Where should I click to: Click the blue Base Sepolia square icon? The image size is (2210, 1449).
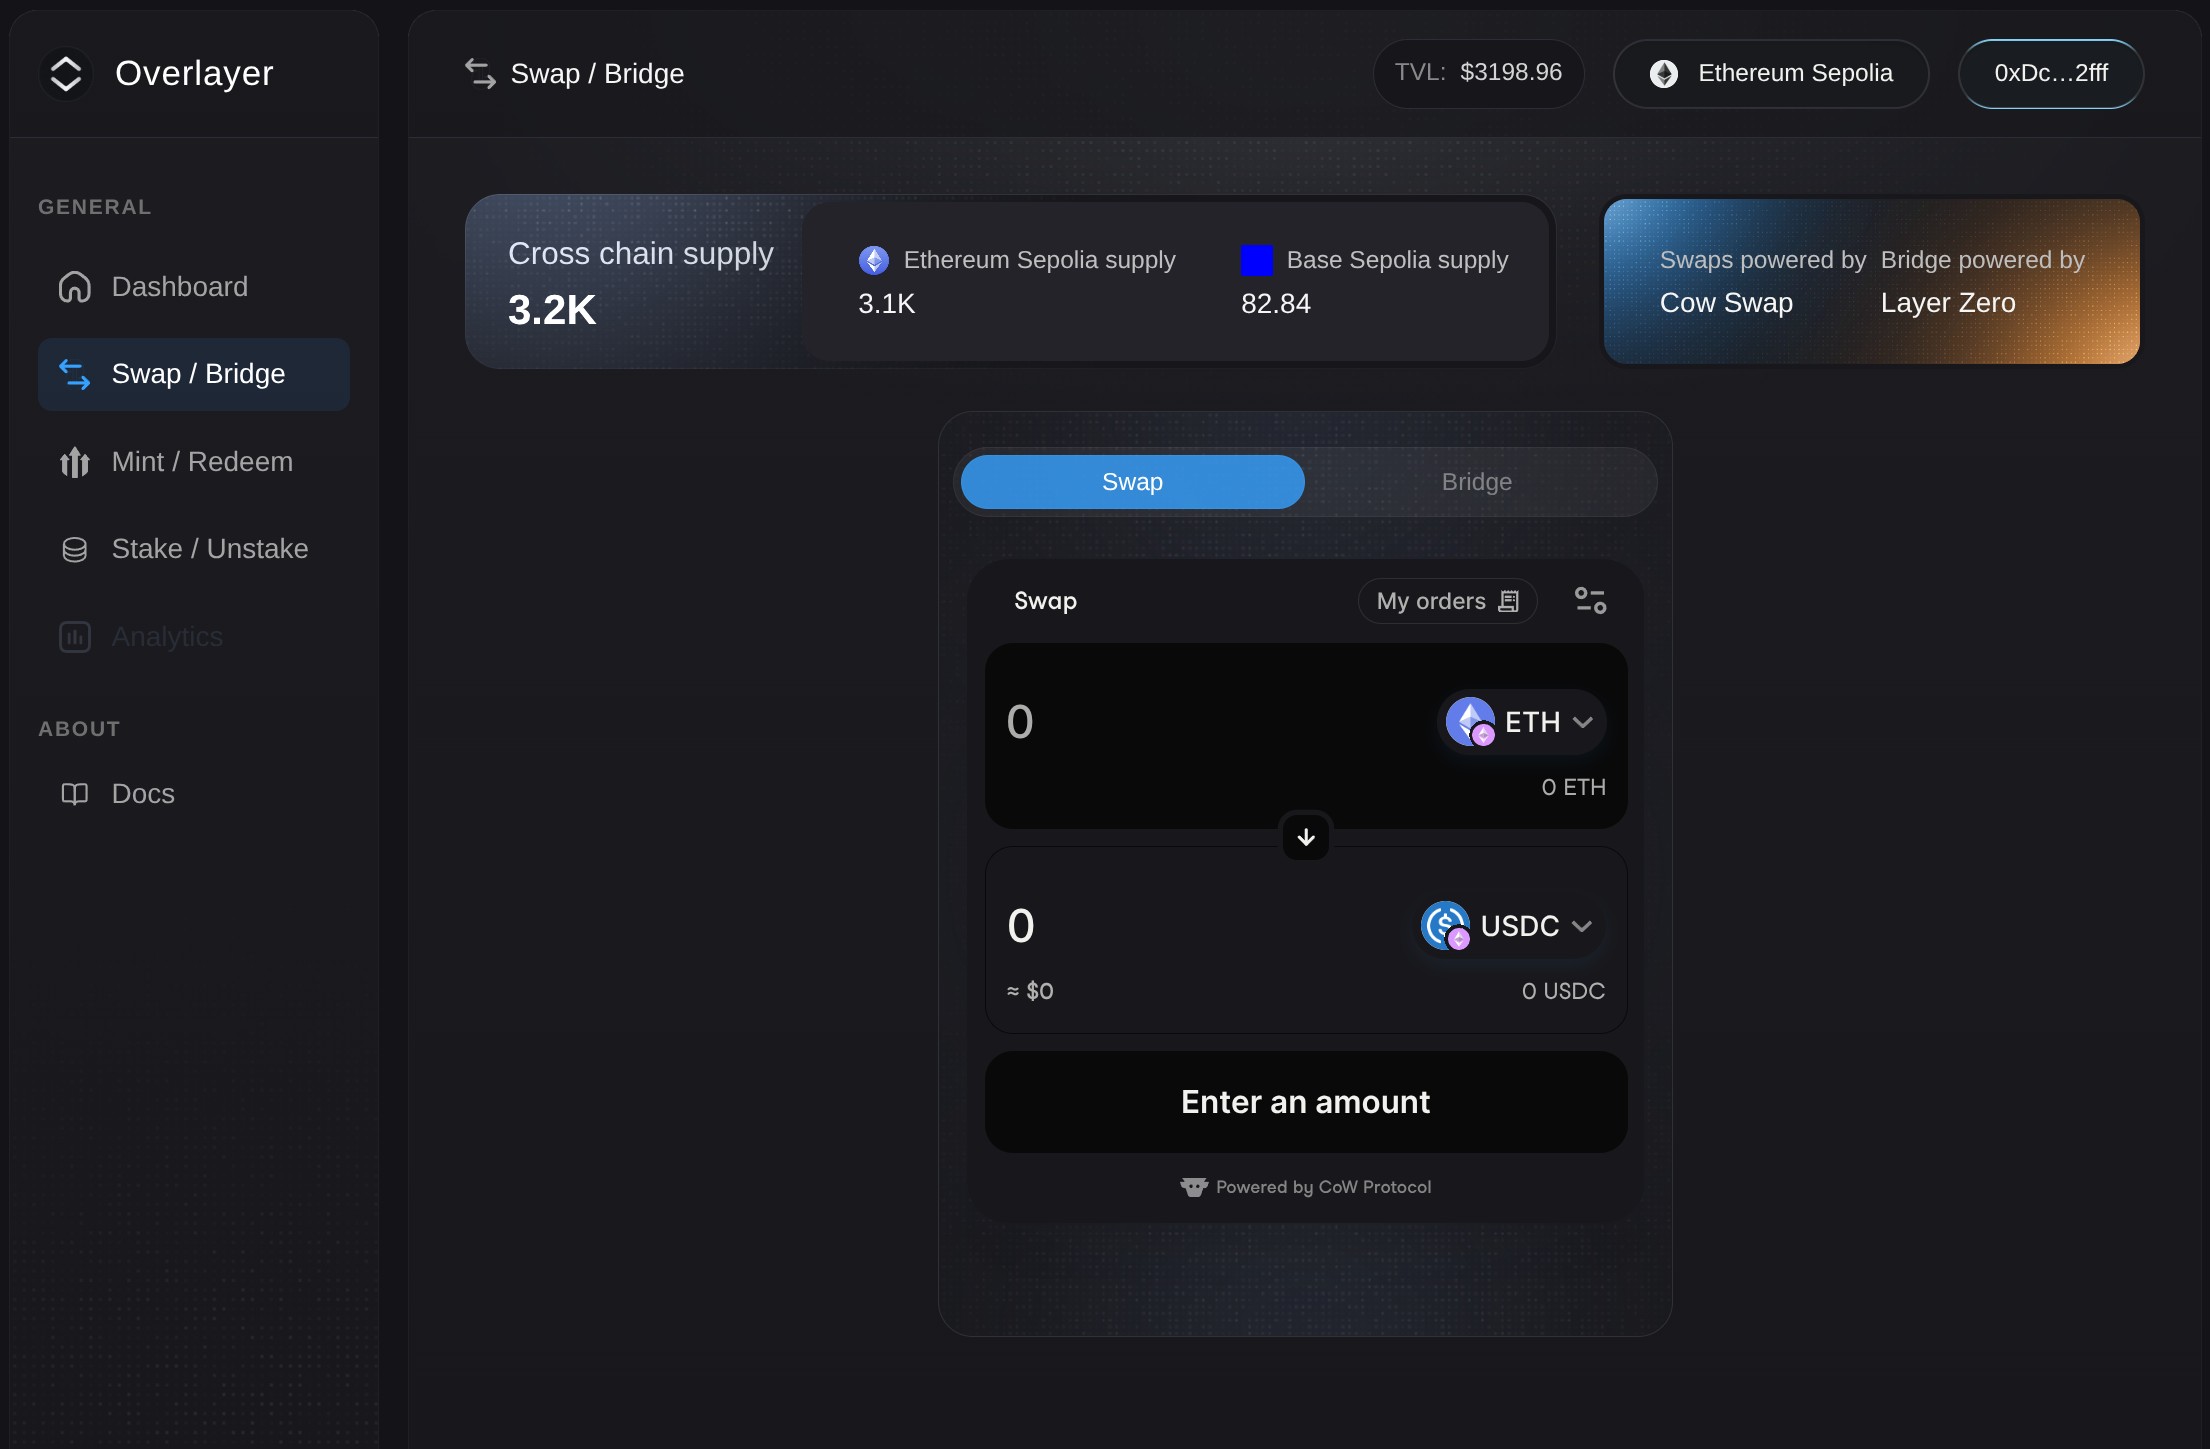[1257, 260]
